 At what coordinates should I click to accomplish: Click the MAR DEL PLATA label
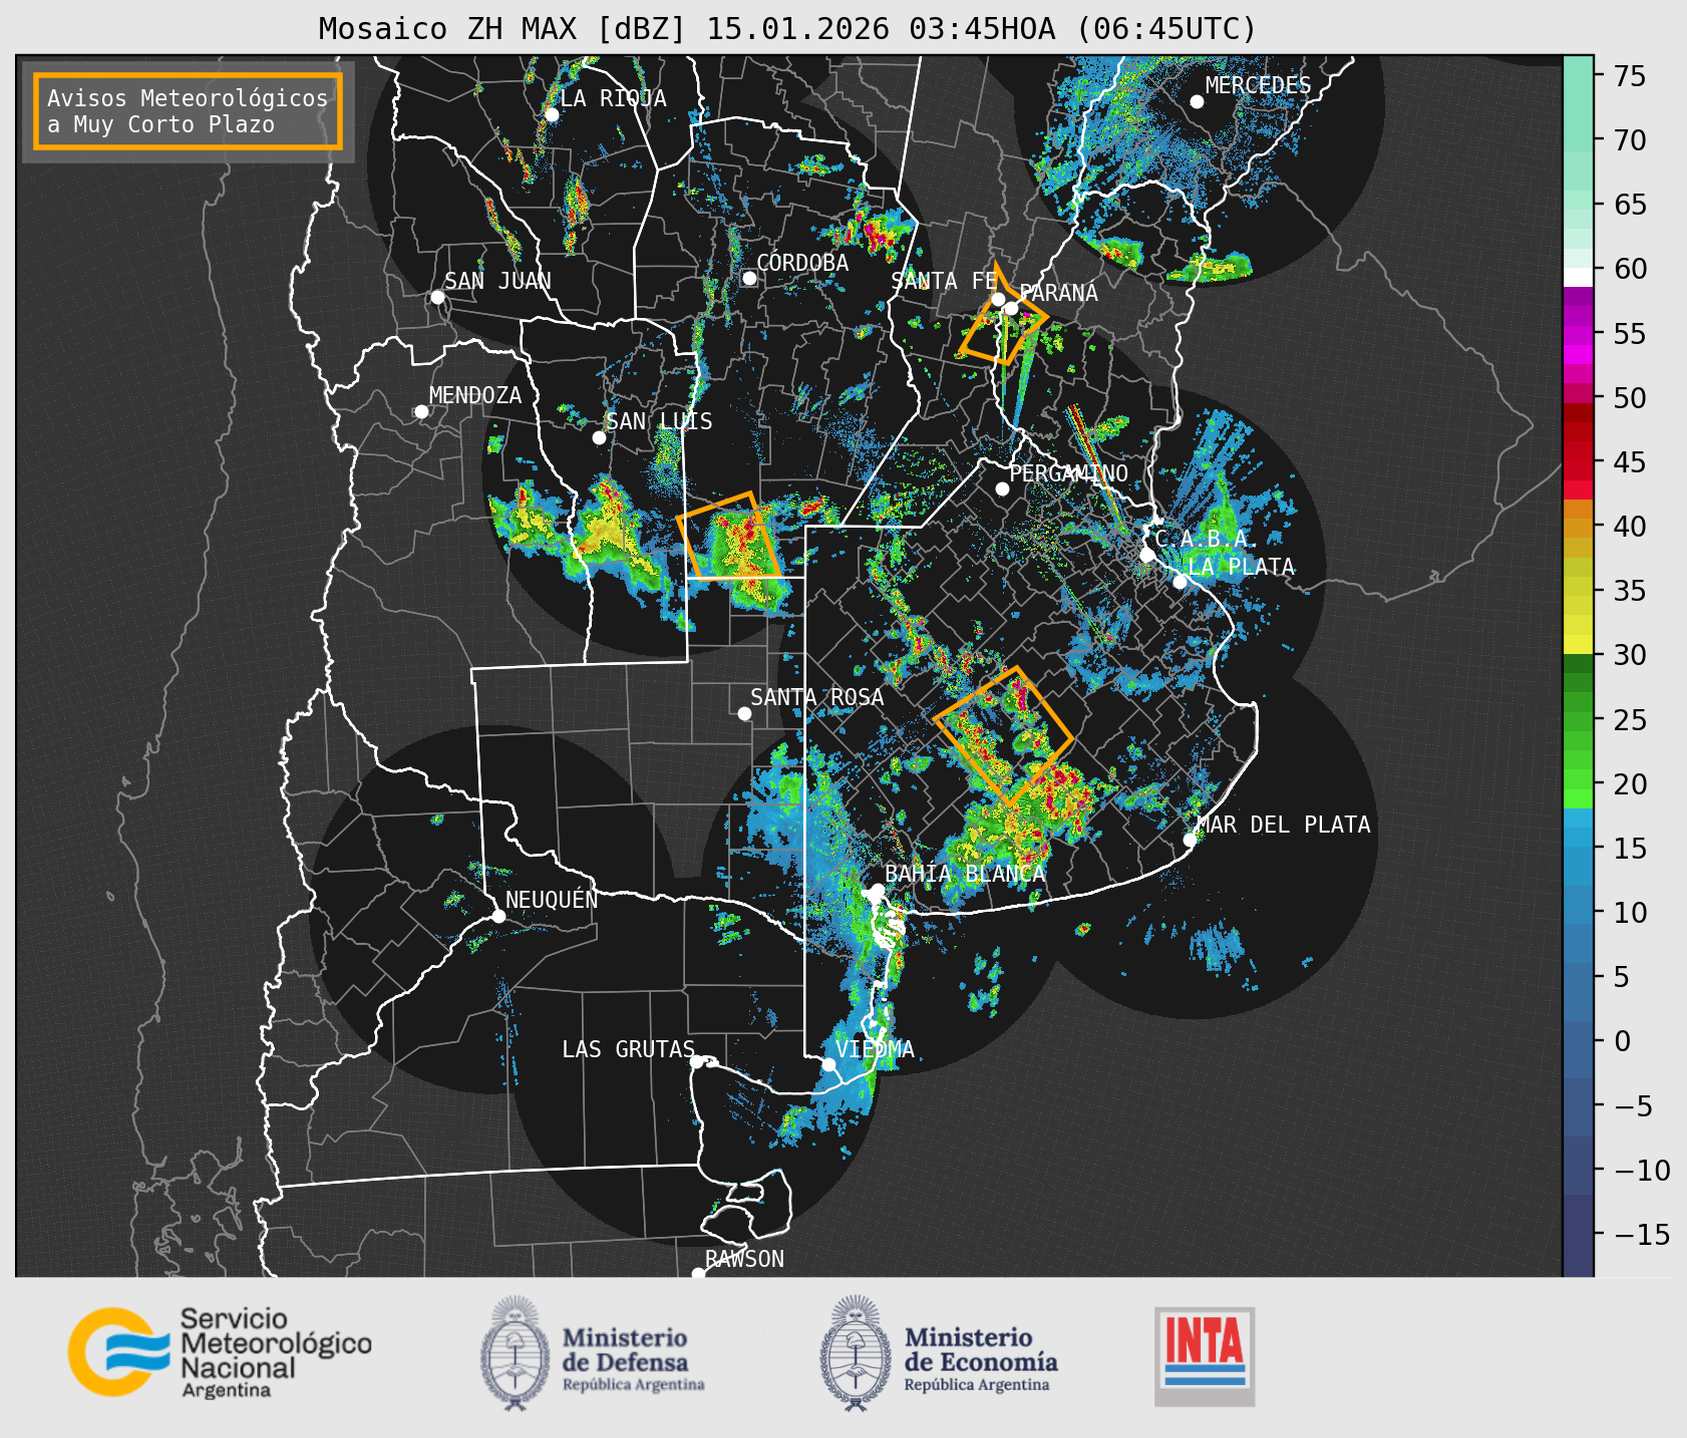pyautogui.click(x=1283, y=824)
